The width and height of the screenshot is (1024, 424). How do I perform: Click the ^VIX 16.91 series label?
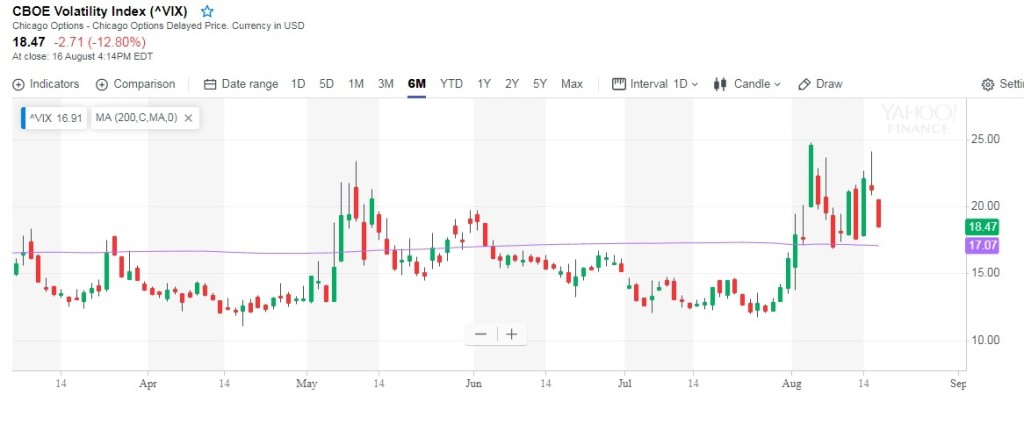pos(54,118)
